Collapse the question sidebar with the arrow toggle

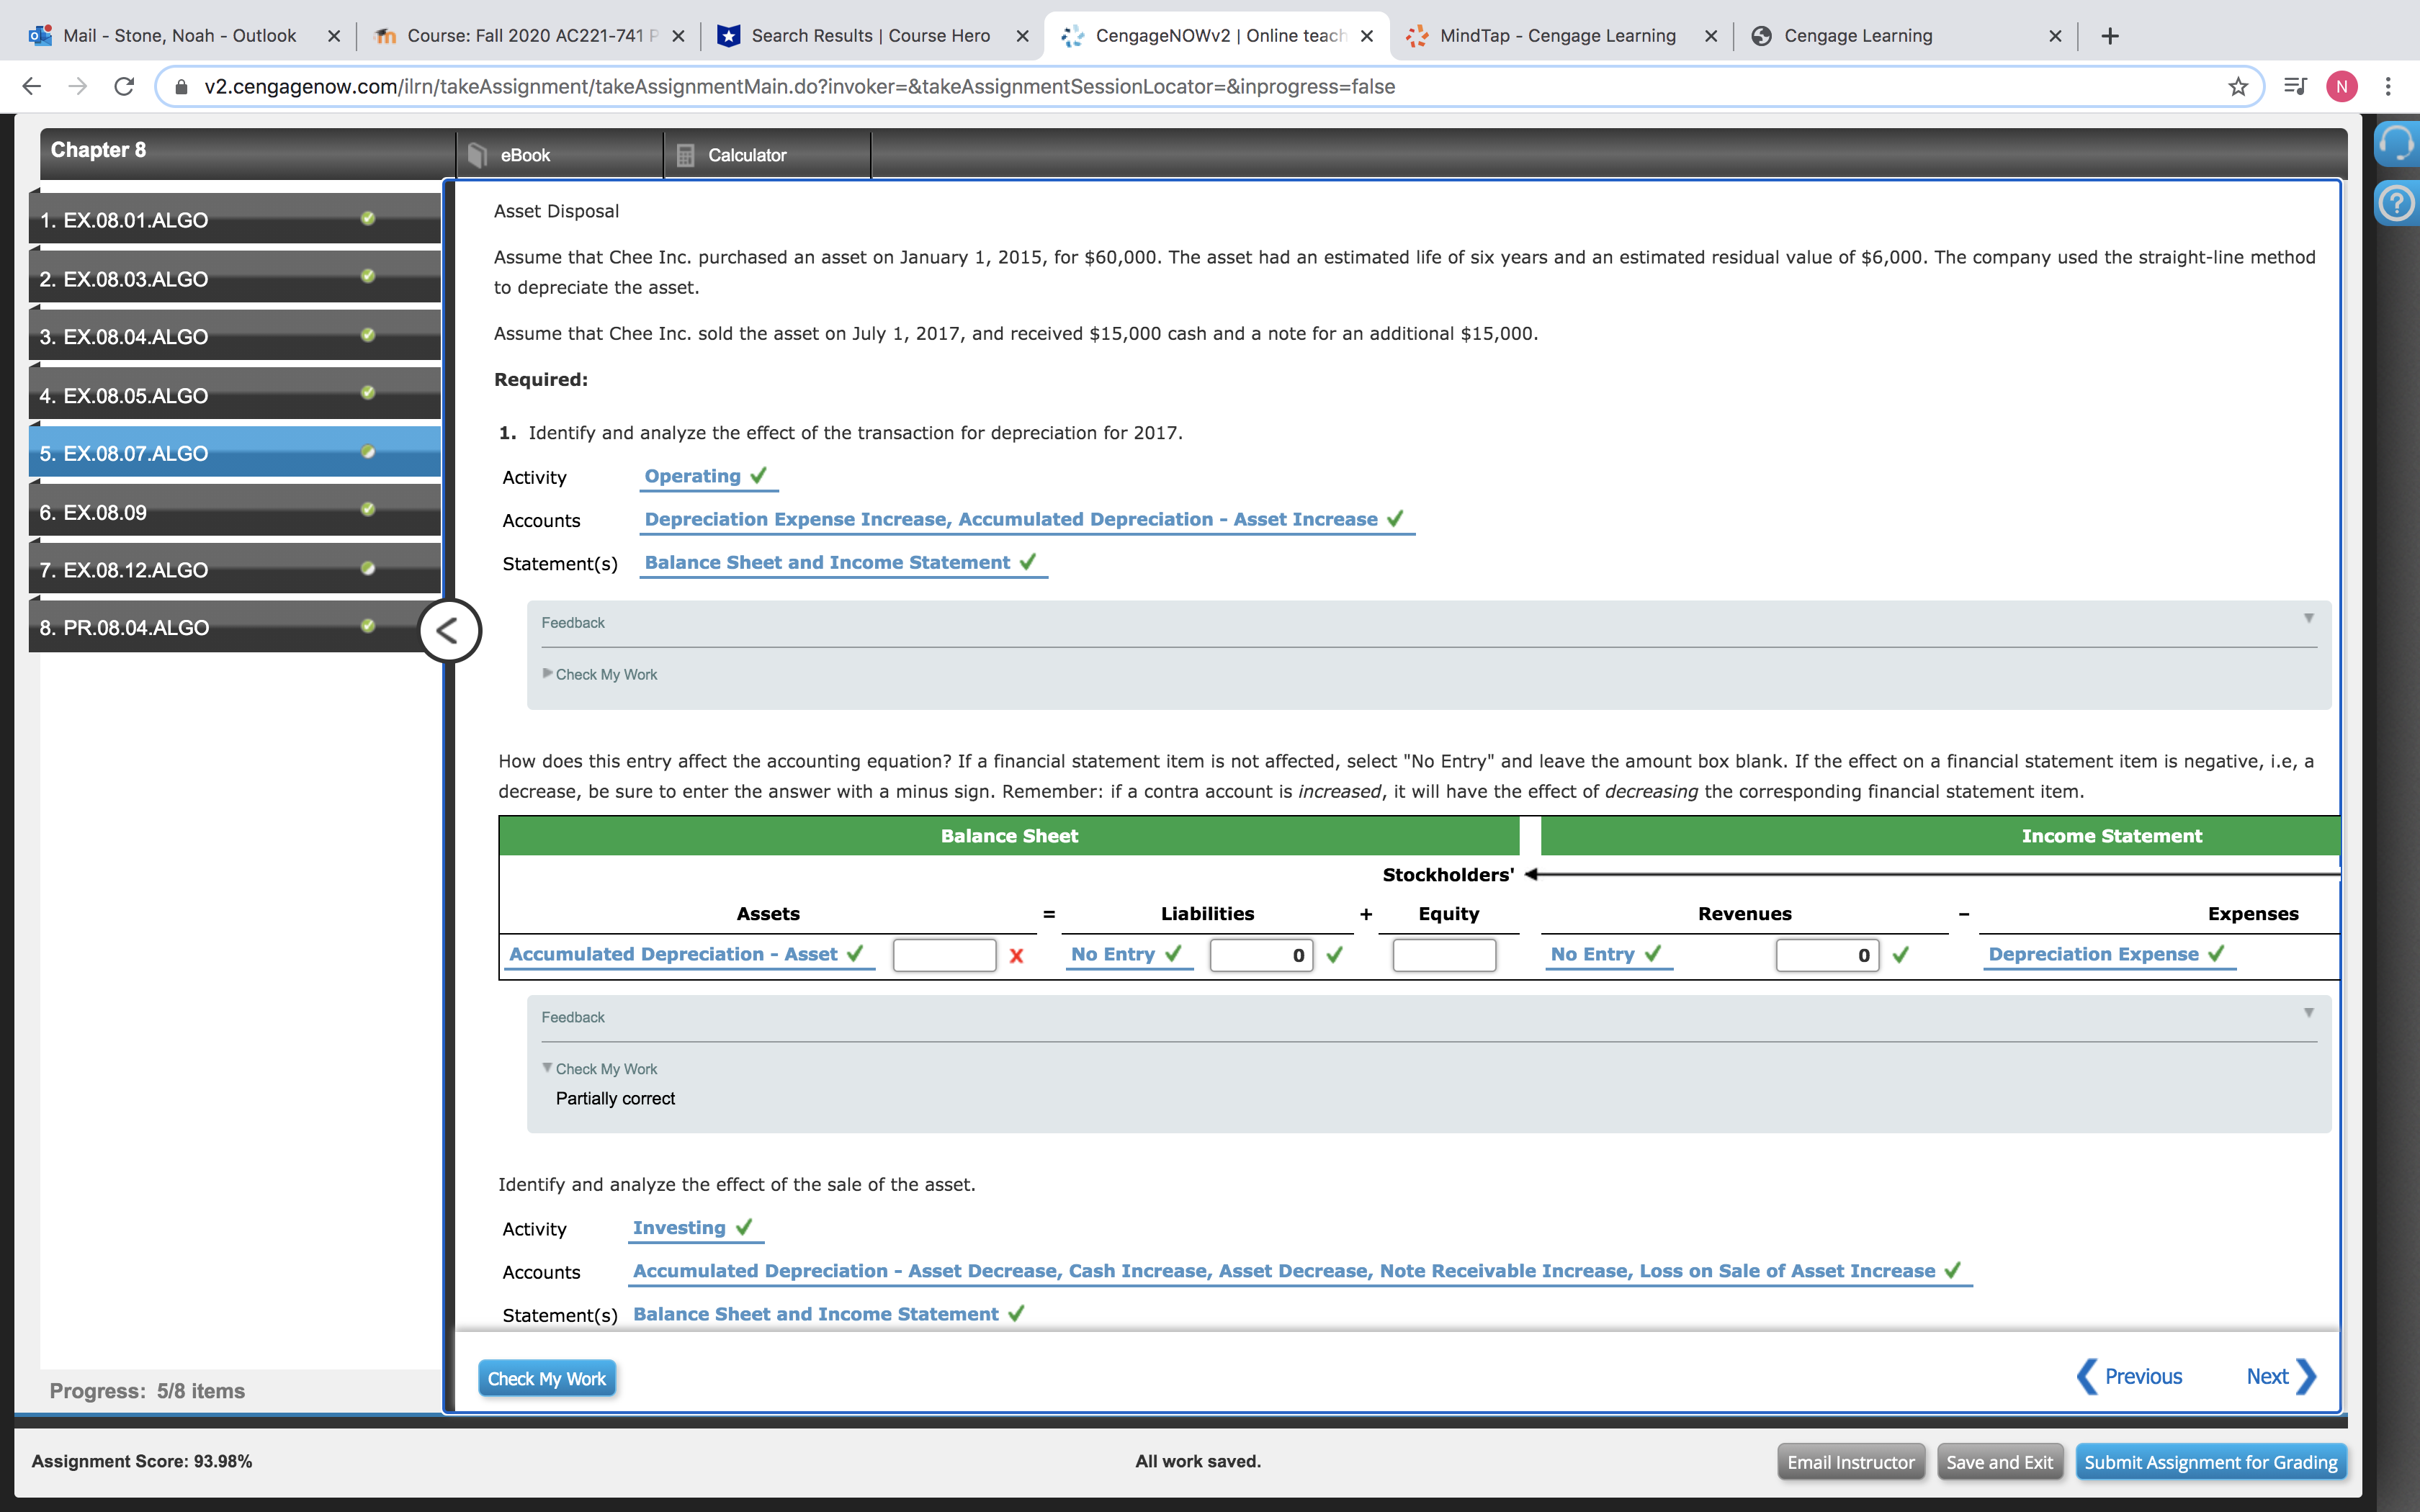tap(449, 630)
